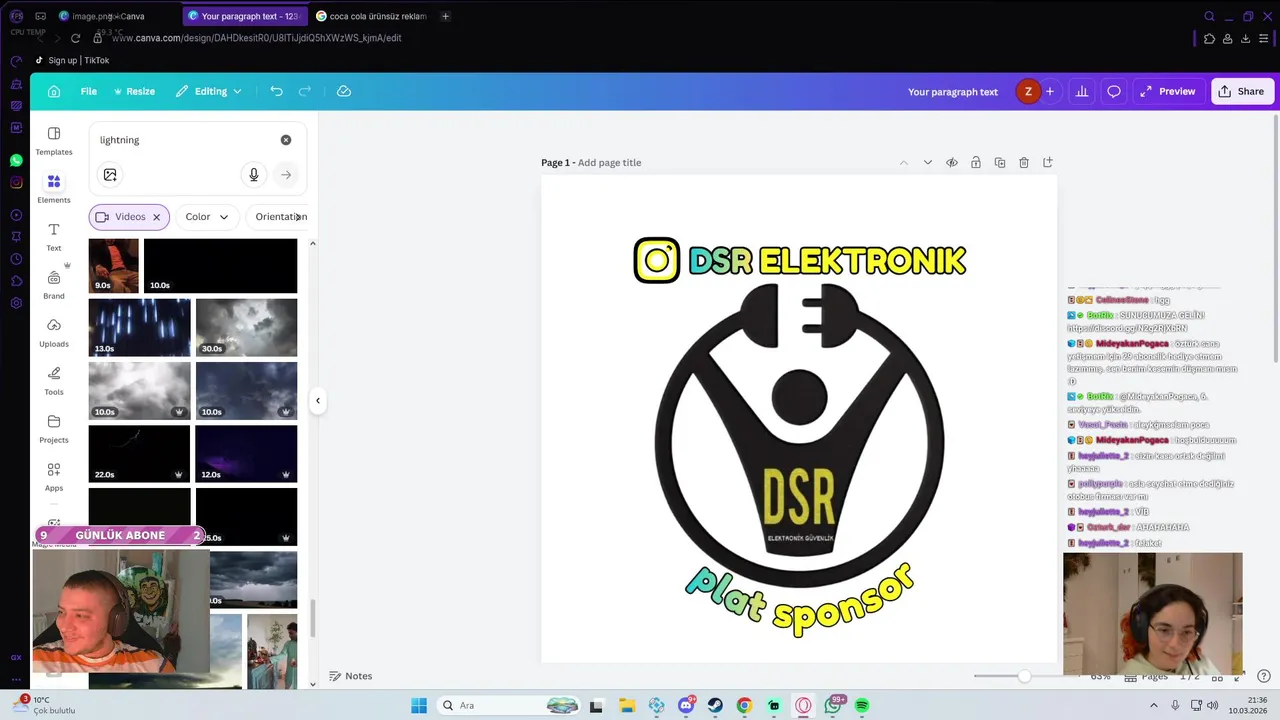Image resolution: width=1280 pixels, height=720 pixels.
Task: Toggle the page lock icon
Action: 976,163
